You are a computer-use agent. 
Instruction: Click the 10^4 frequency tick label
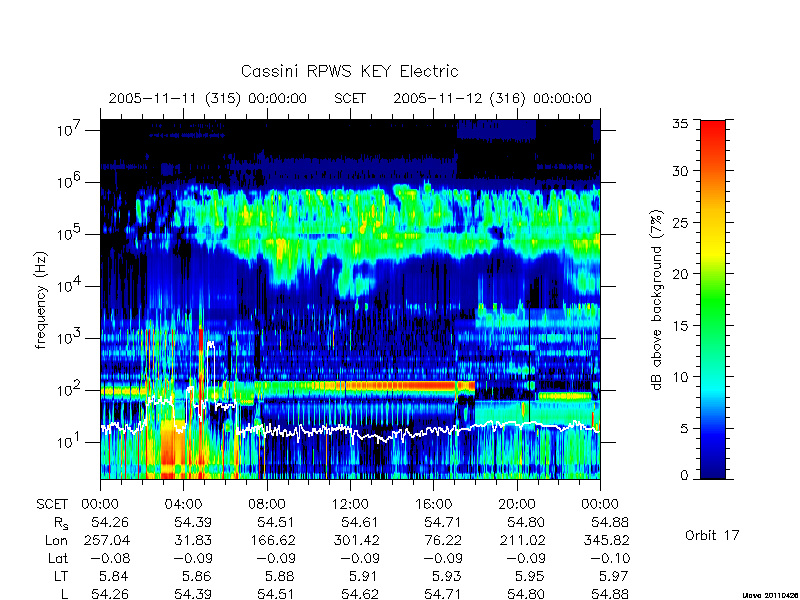[70, 285]
